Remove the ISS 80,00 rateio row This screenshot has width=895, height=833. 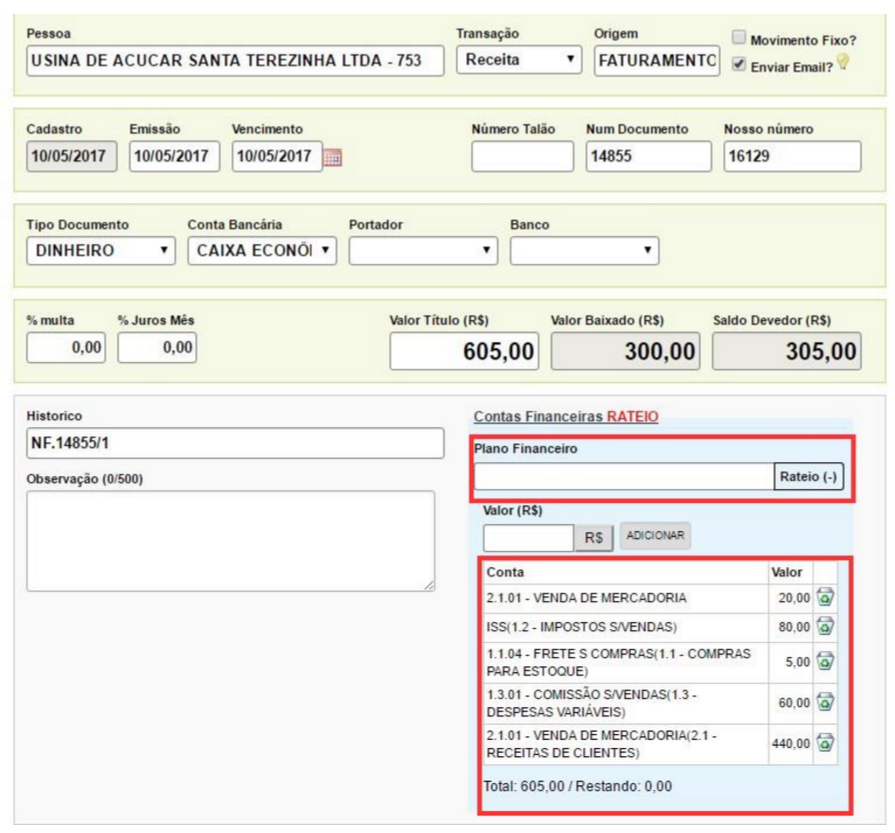tap(826, 627)
